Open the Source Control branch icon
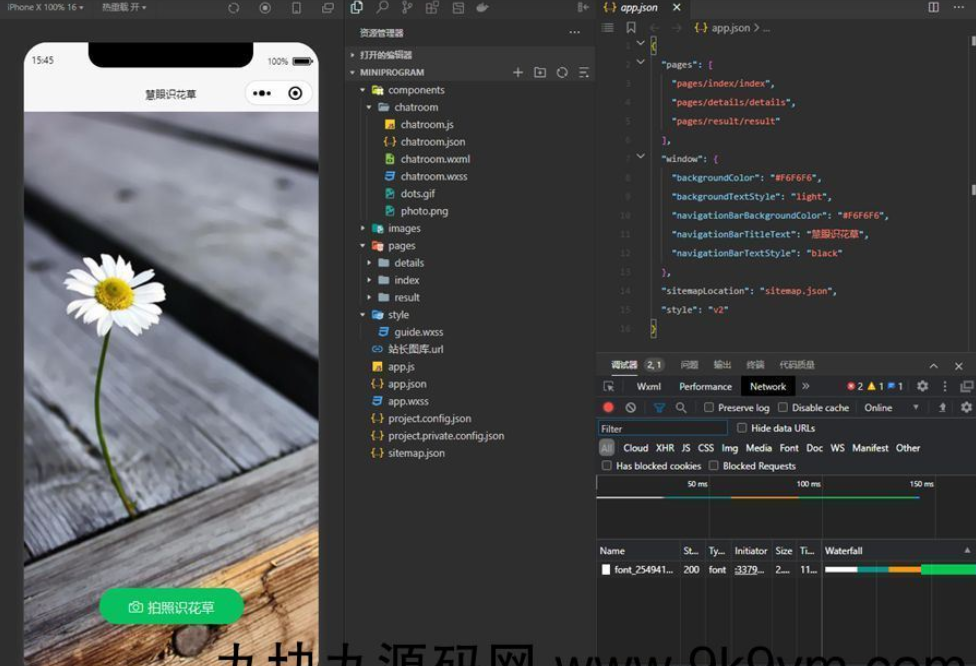 (406, 7)
